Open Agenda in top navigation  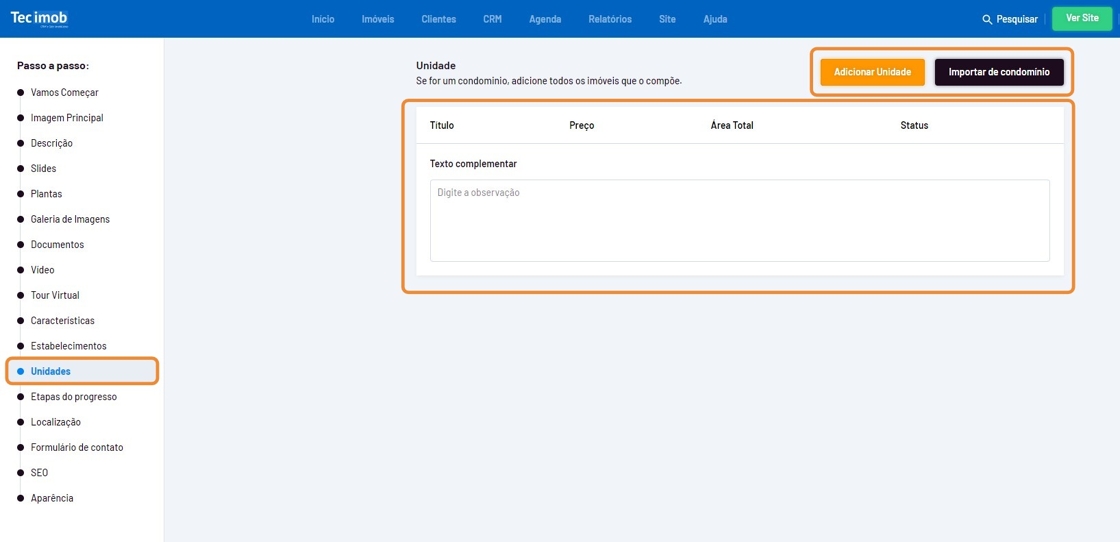(x=545, y=19)
